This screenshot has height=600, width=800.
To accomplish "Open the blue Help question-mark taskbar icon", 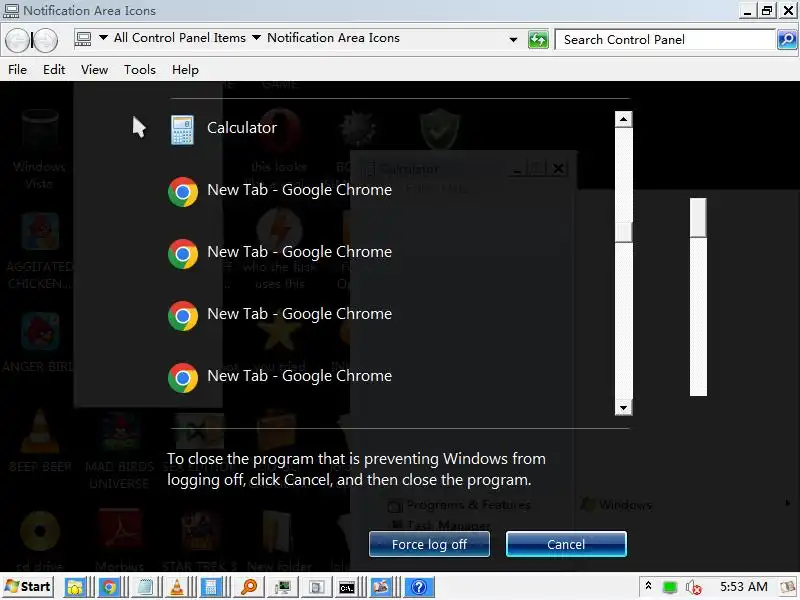I will click(419, 587).
